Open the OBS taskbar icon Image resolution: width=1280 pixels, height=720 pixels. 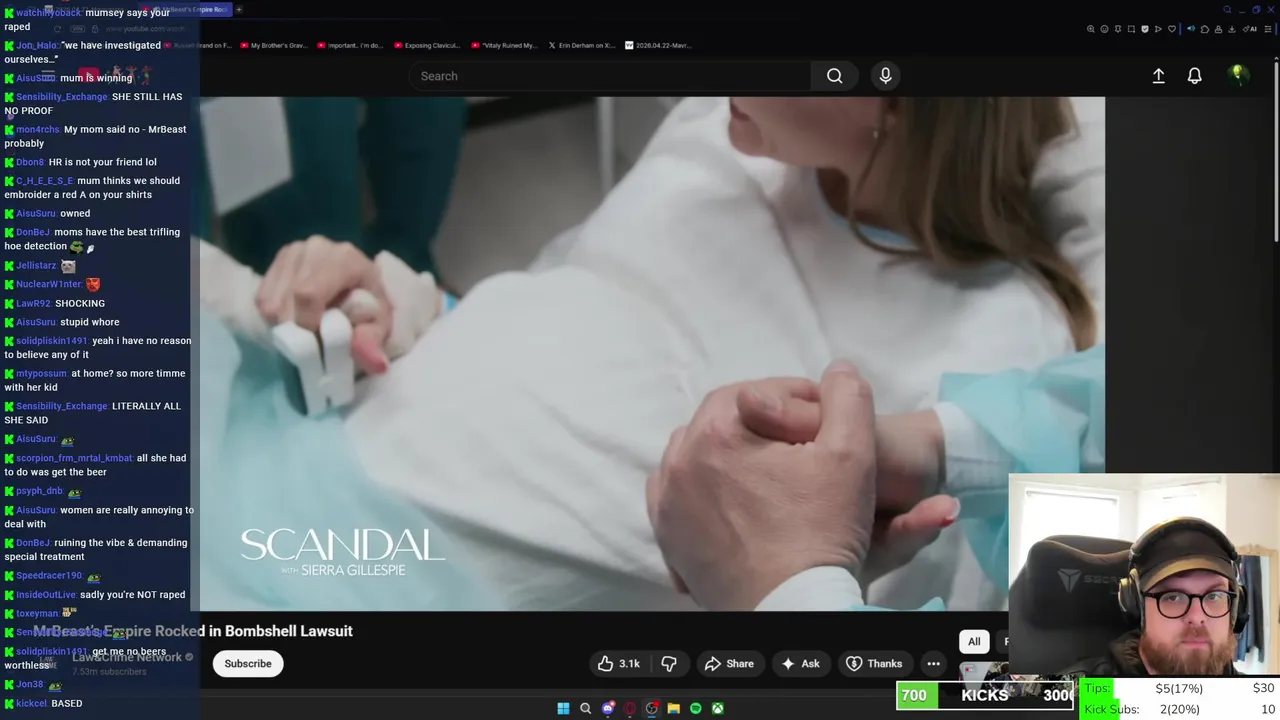click(x=652, y=708)
